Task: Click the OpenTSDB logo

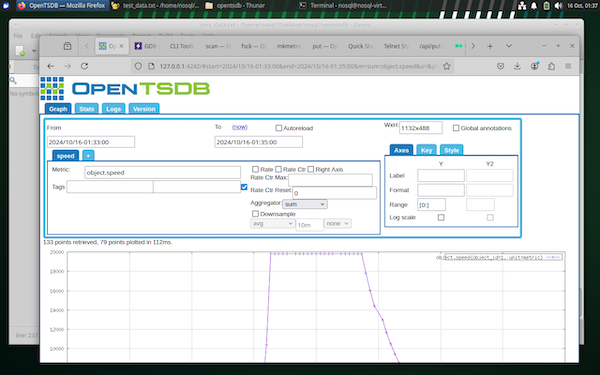Action: [x=125, y=88]
